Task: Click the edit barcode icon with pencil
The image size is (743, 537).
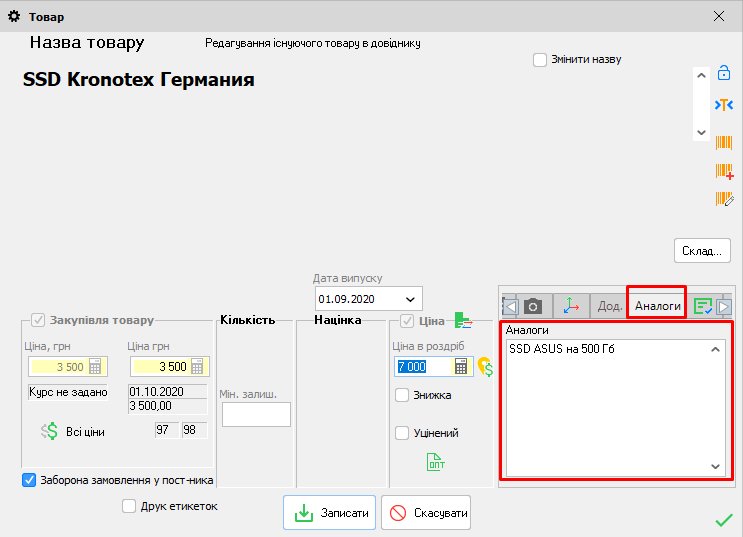Action: point(724,199)
